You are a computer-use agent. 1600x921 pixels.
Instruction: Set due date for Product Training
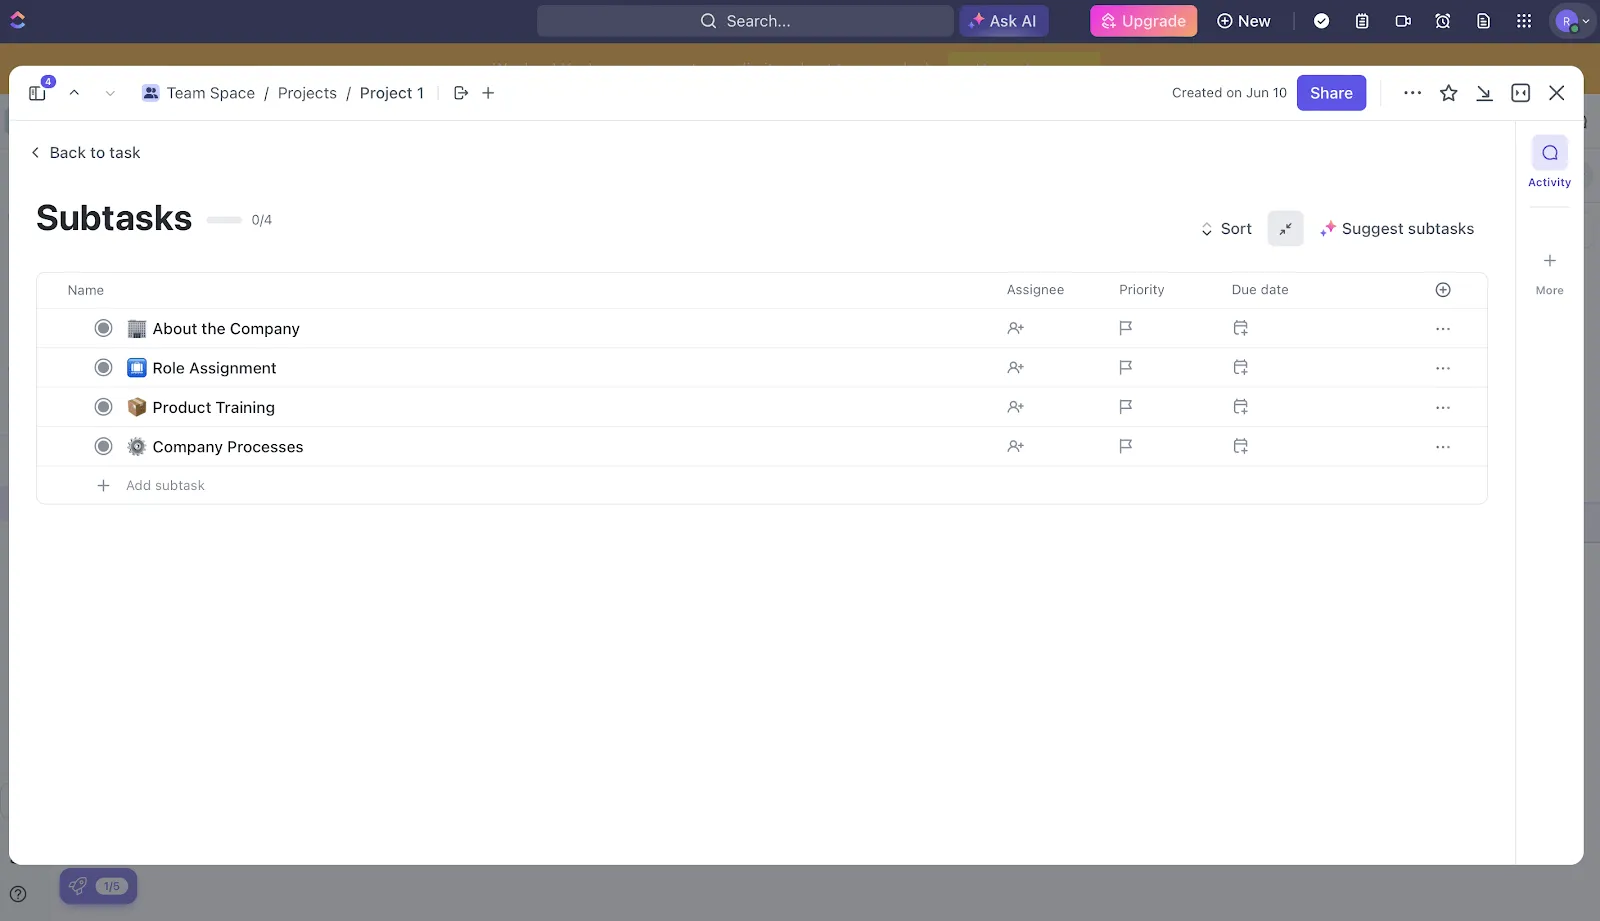[1240, 407]
